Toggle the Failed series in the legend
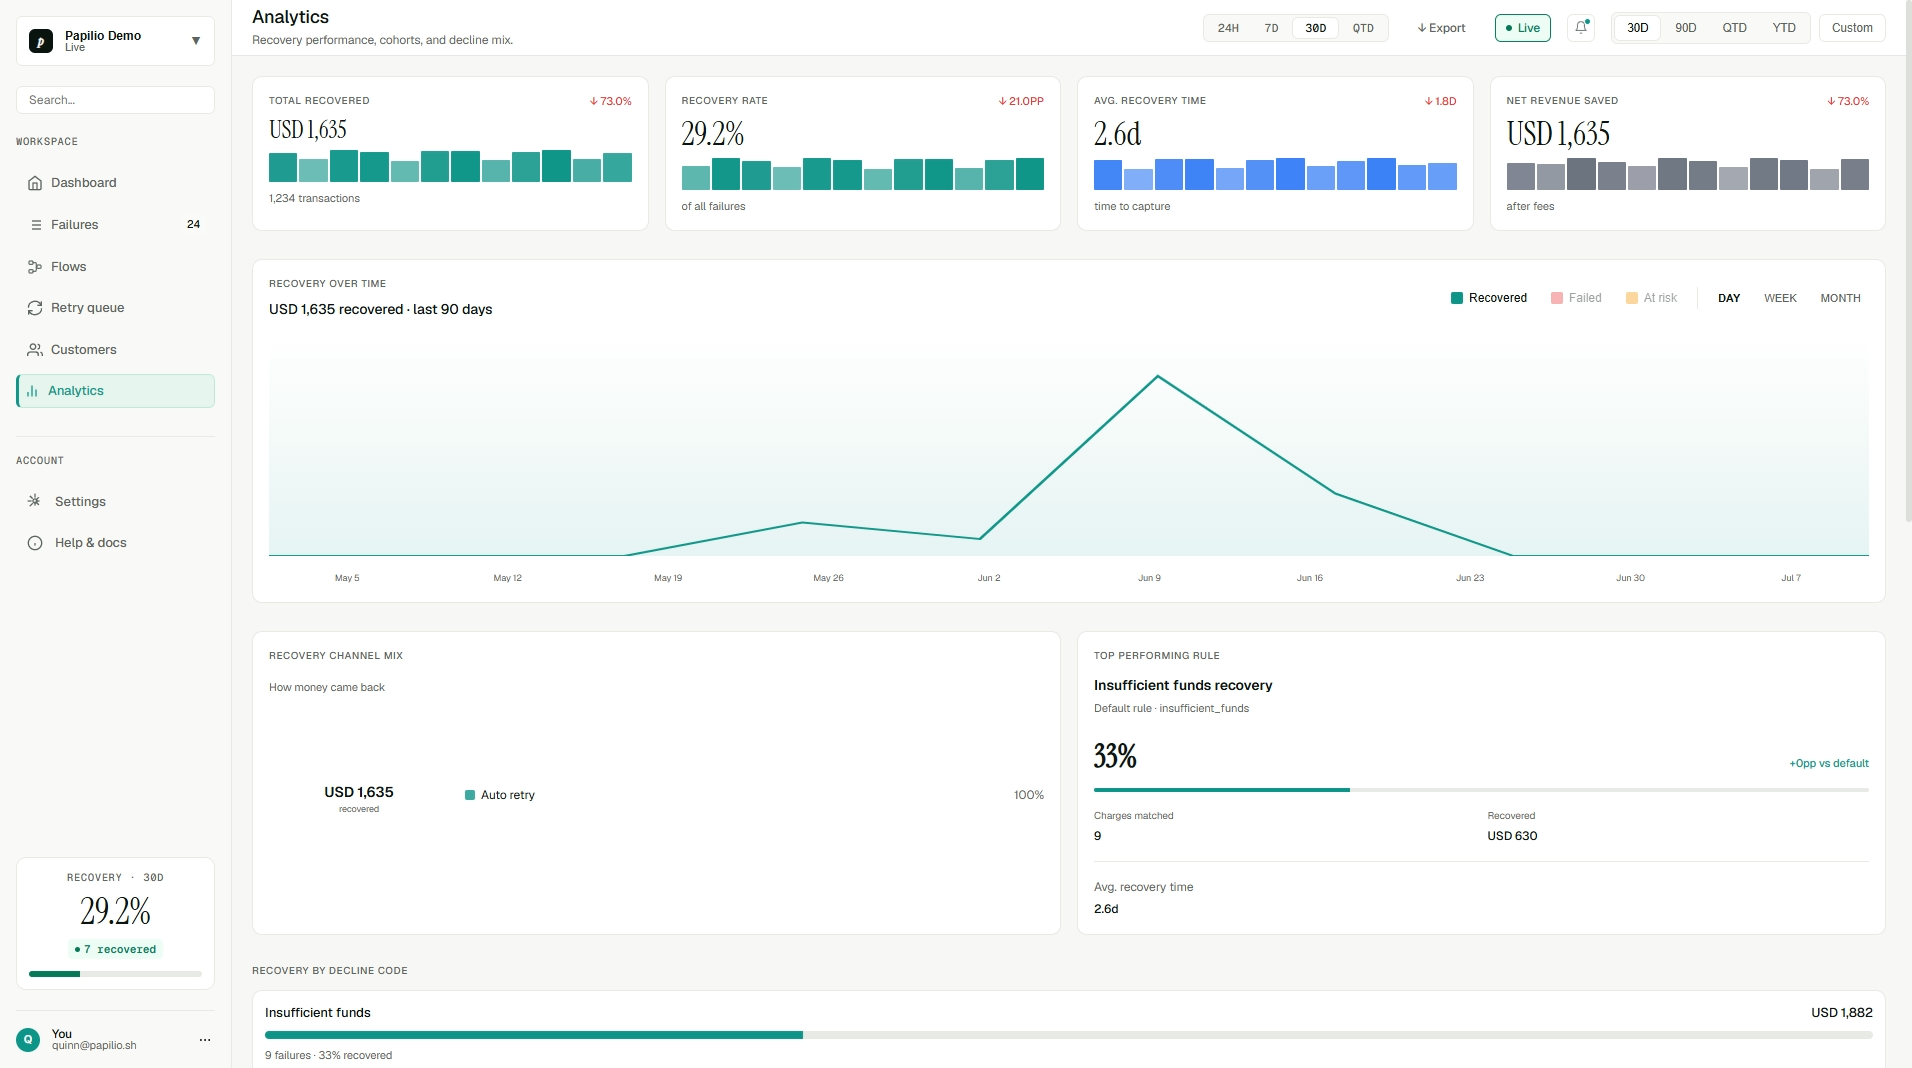The height and width of the screenshot is (1068, 1912). click(1576, 298)
